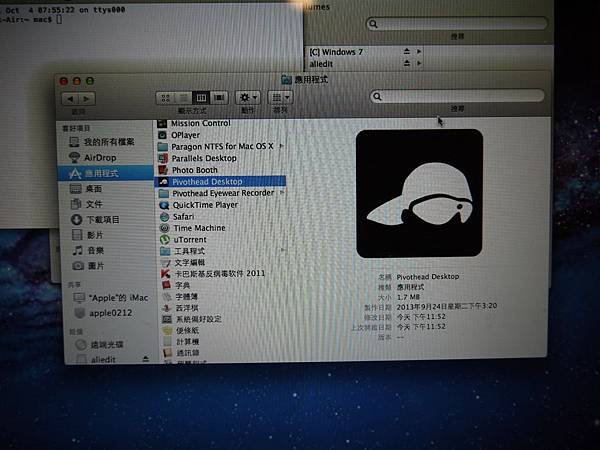Open the arrange items dropdown
Screen dimensions: 600x450
(x=280, y=98)
